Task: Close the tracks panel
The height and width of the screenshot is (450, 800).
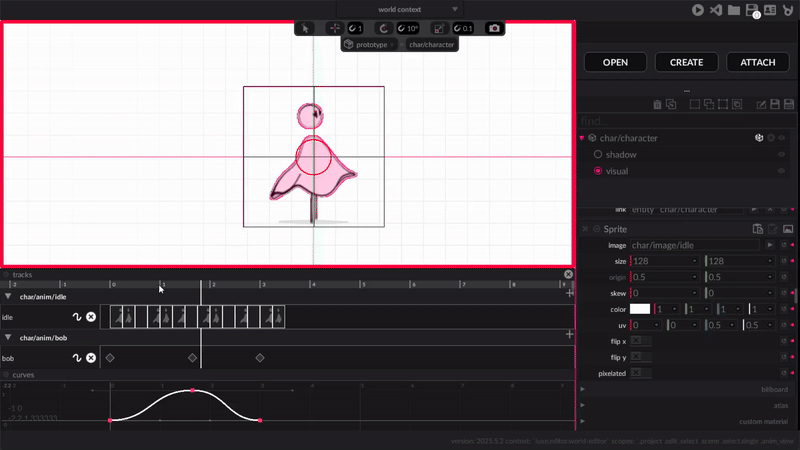Action: click(568, 274)
